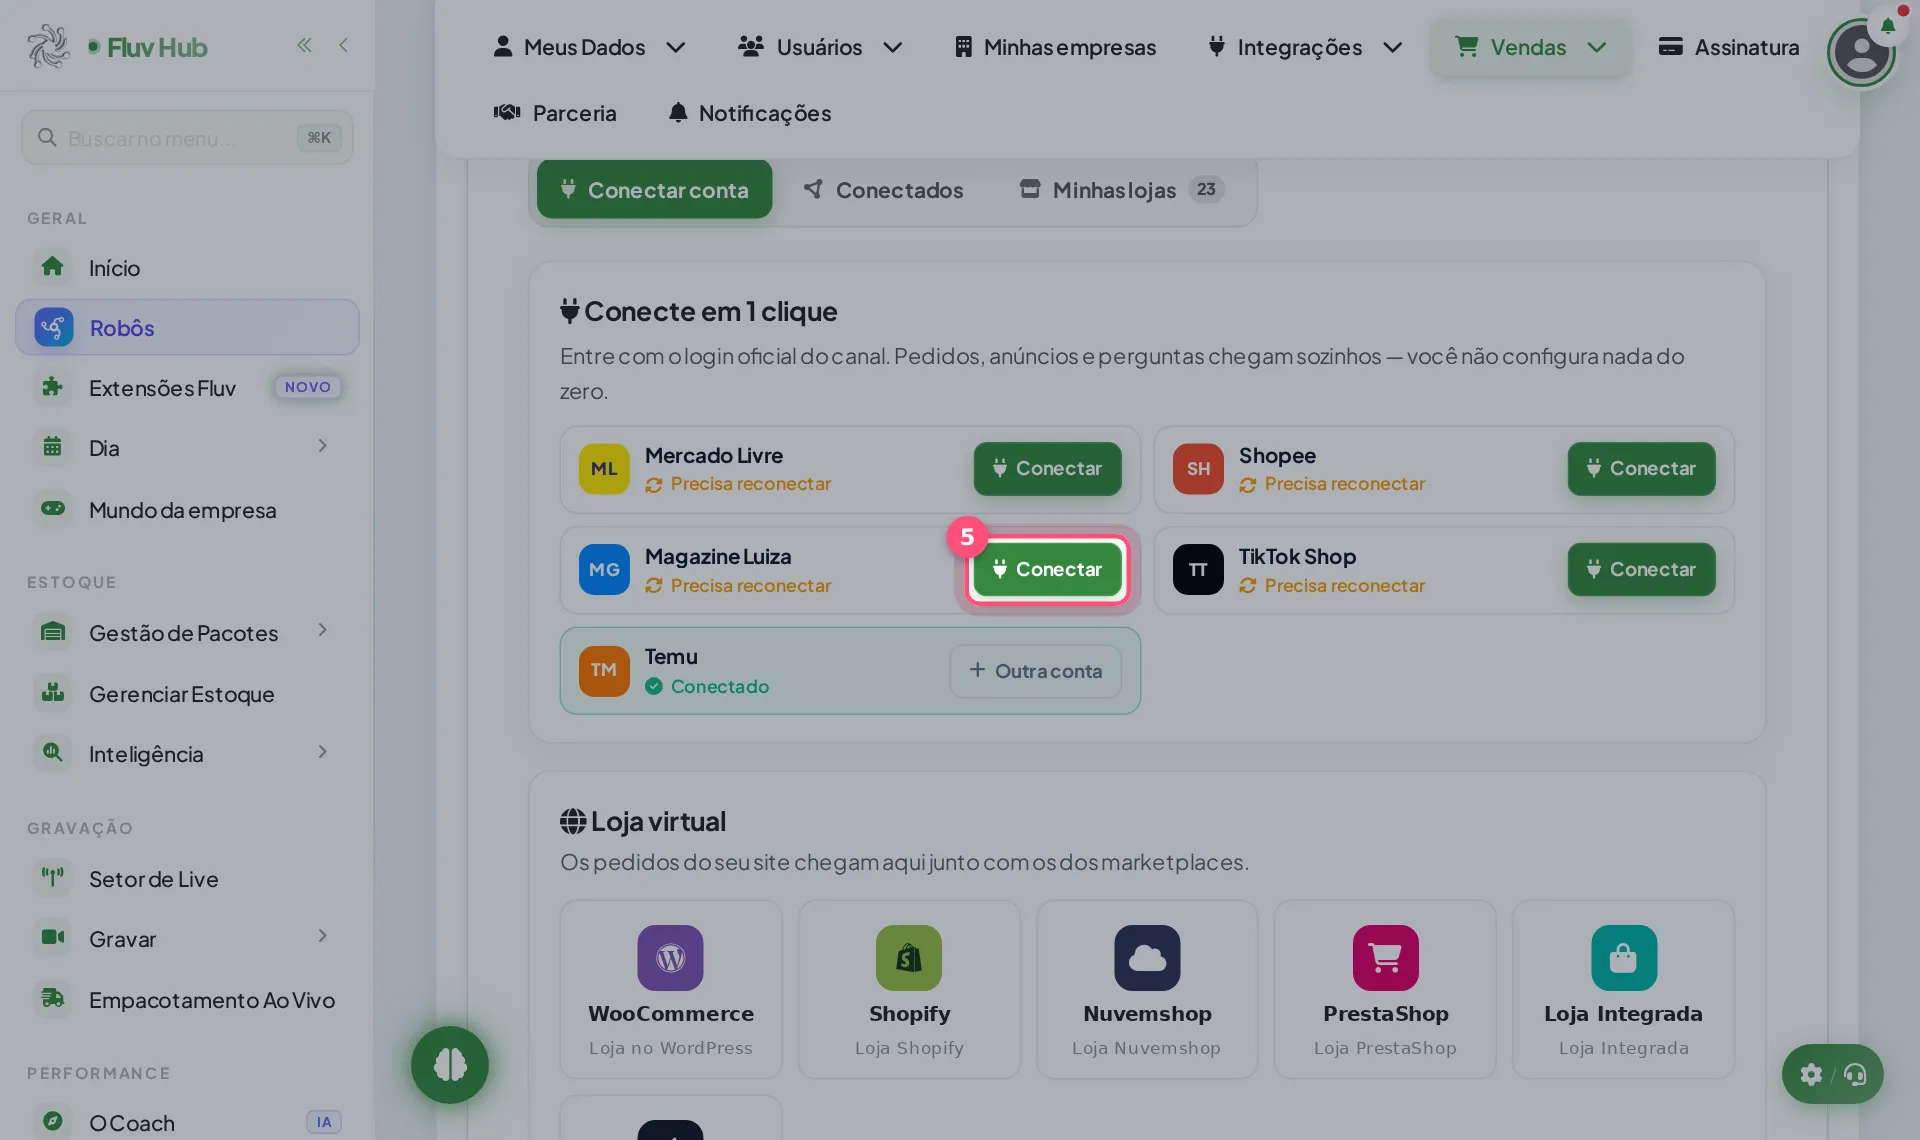Click the user profile avatar
1920x1140 pixels.
pyautogui.click(x=1861, y=52)
